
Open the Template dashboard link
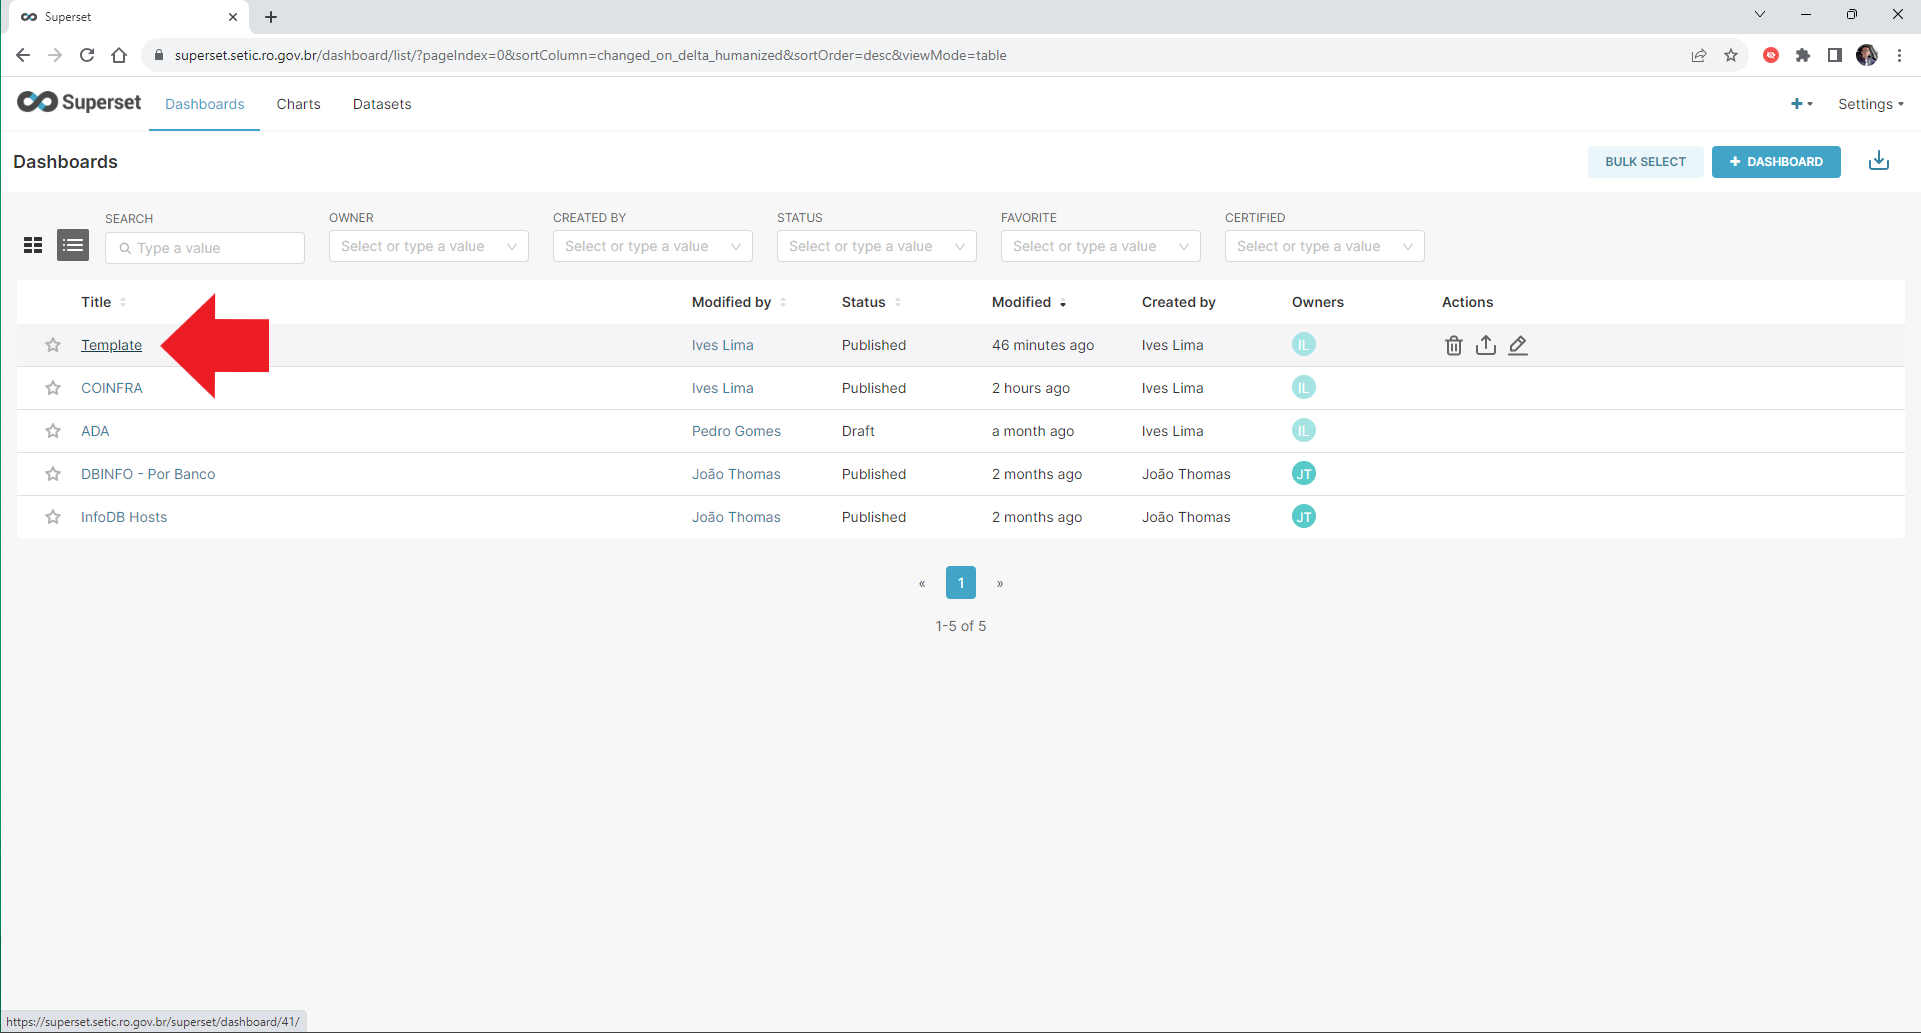point(111,345)
